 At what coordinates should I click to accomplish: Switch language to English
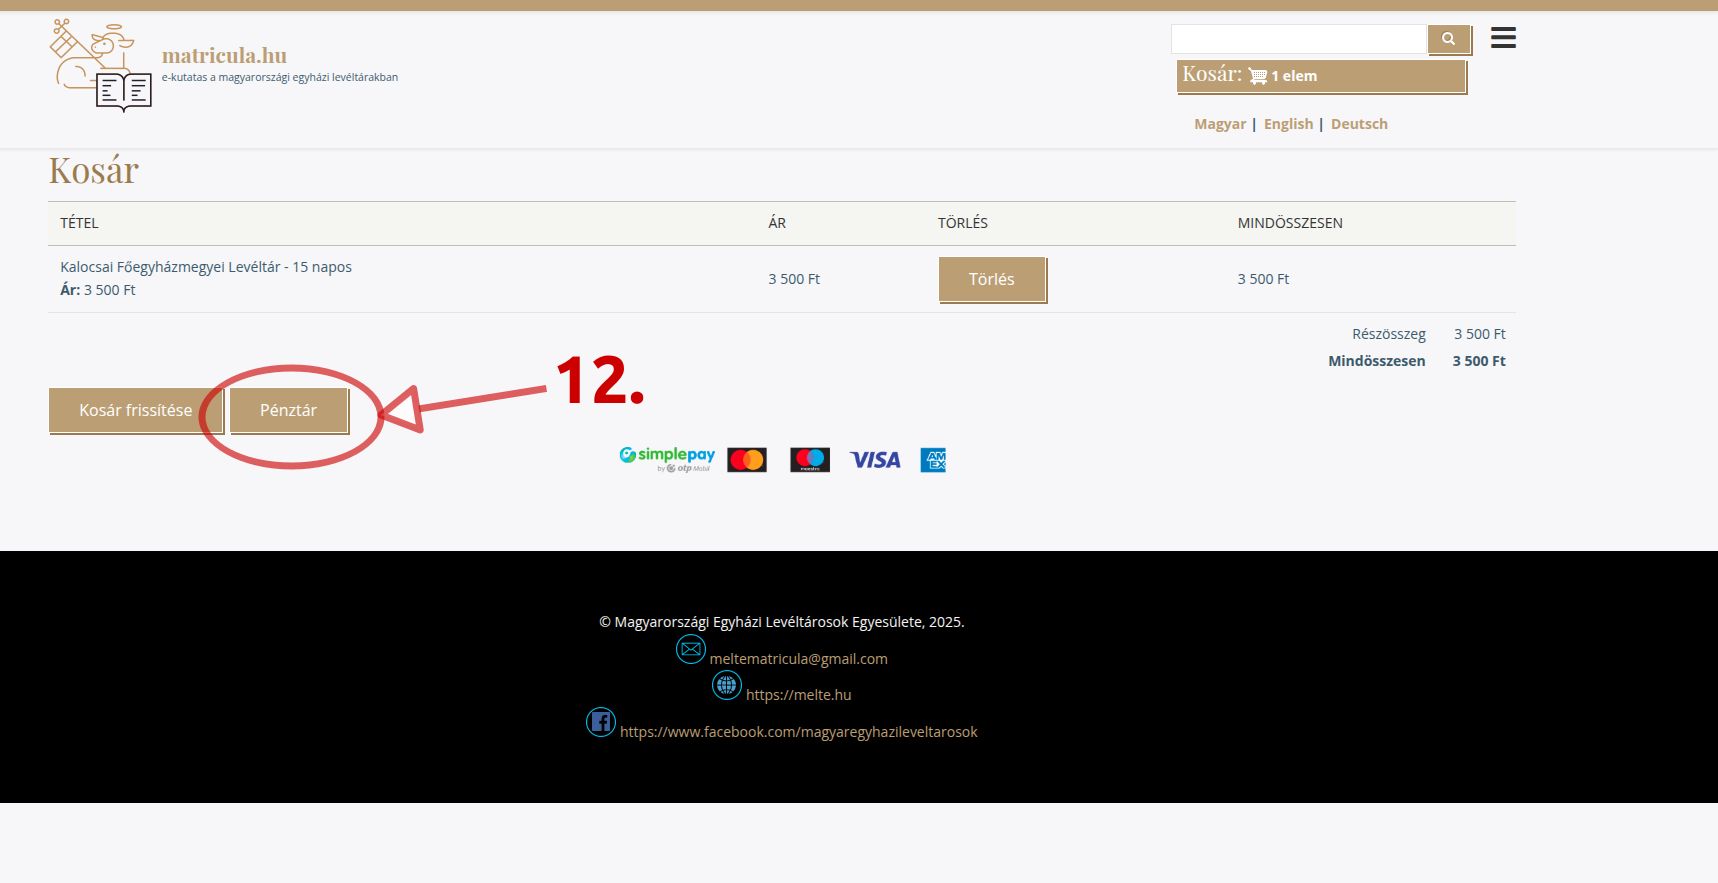pyautogui.click(x=1288, y=124)
